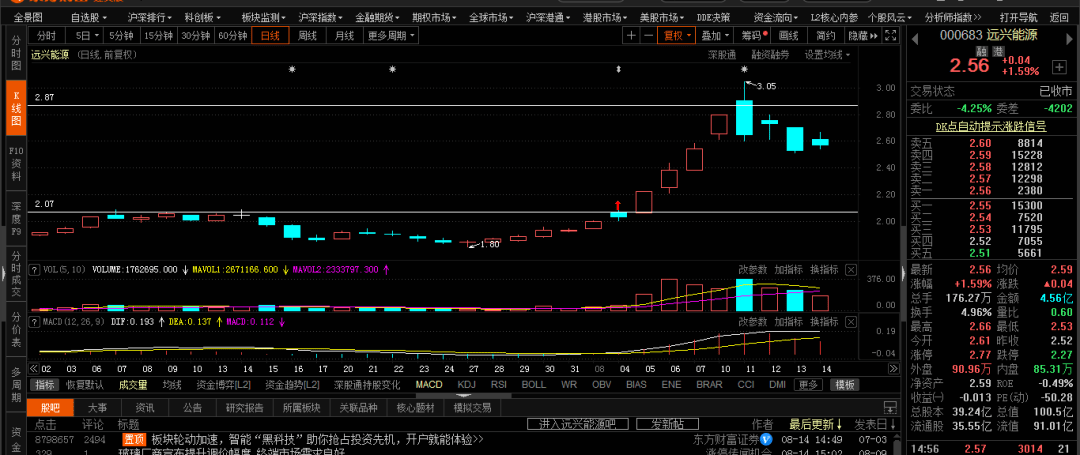The width and height of the screenshot is (1080, 455).
Task: Close the VOL indicator panel
Action: (x=851, y=269)
